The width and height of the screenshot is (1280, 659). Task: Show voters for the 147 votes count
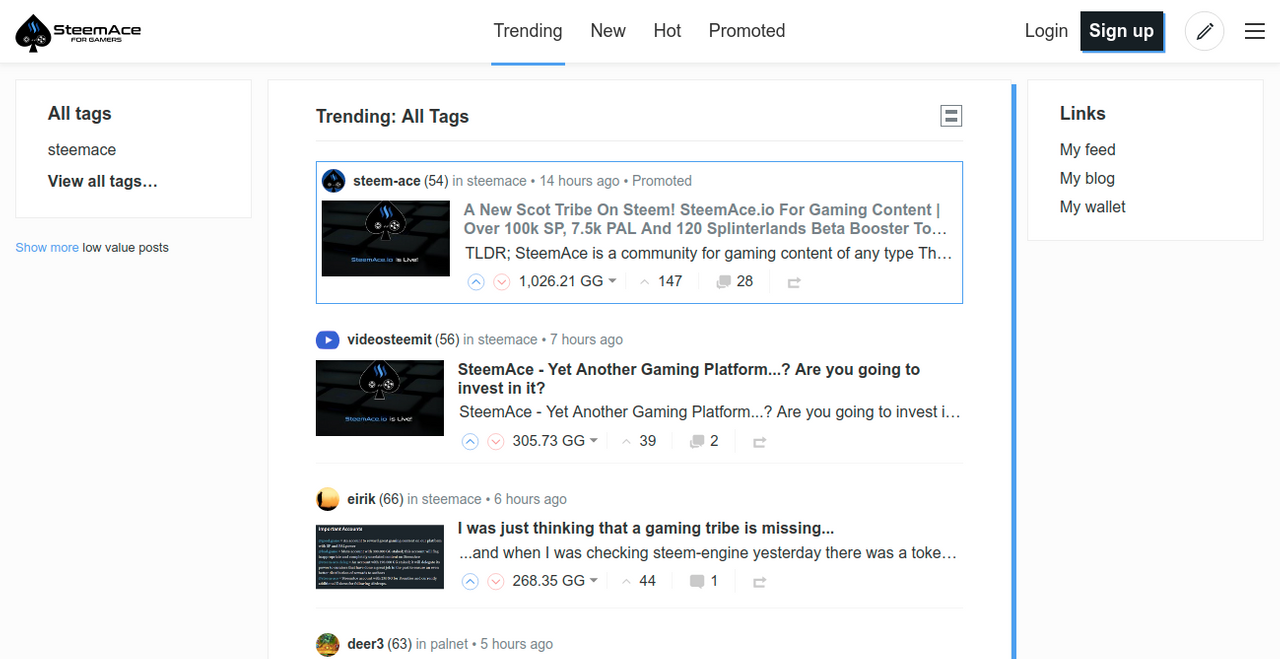click(661, 281)
